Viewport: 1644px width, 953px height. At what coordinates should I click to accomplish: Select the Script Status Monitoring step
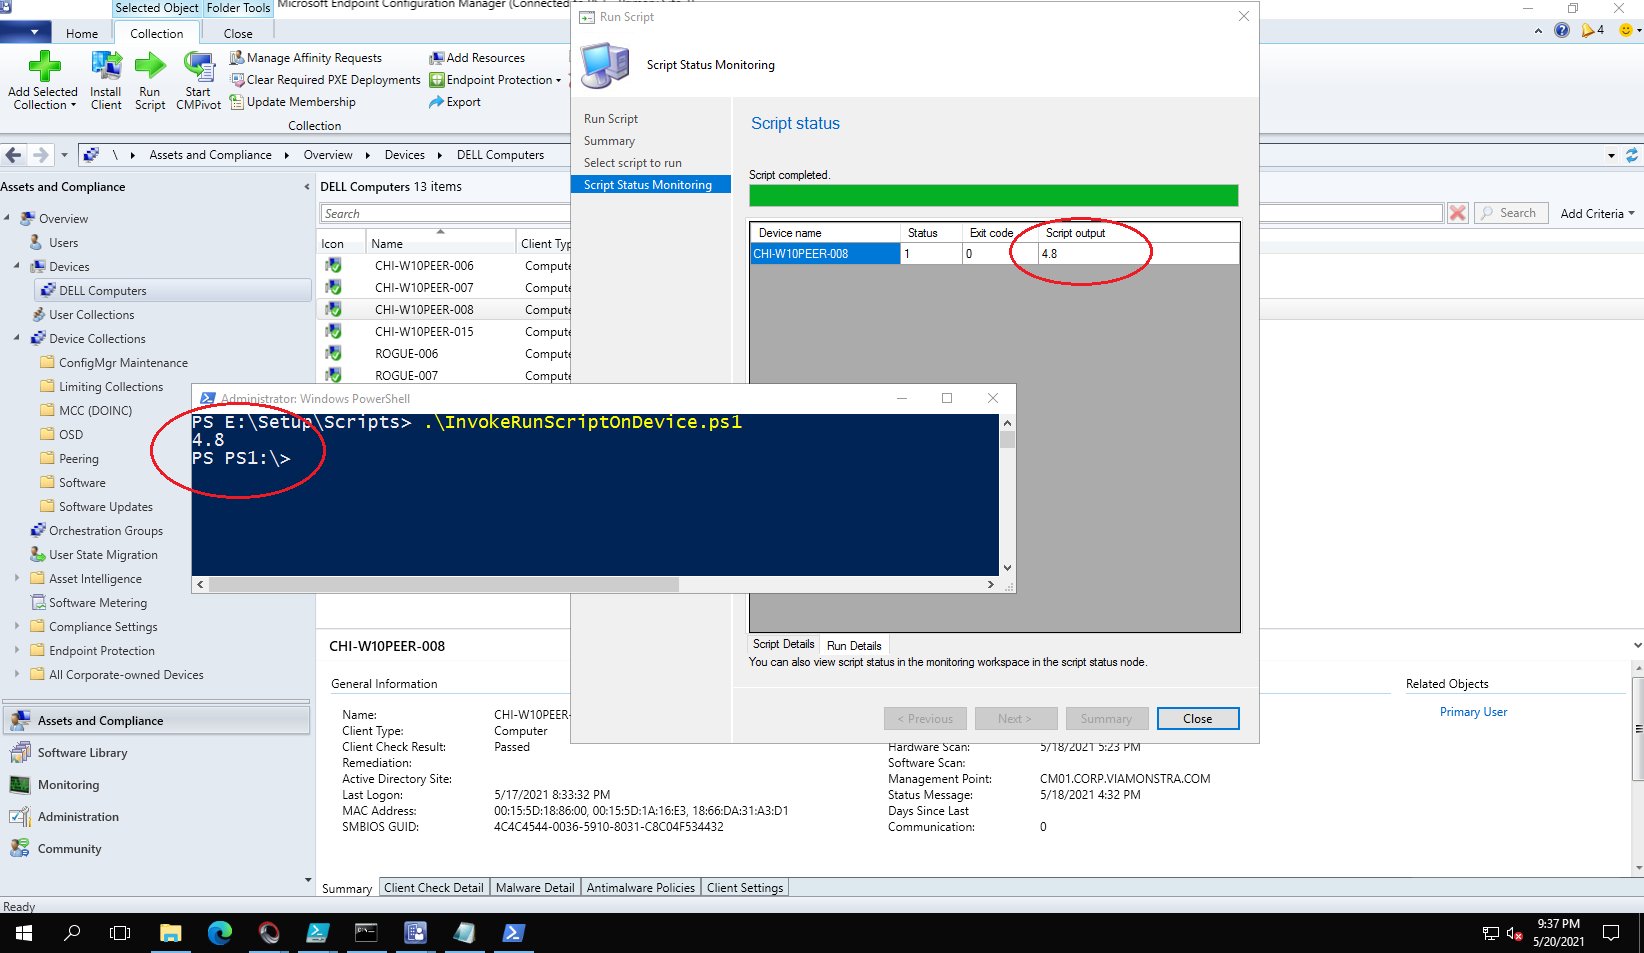pos(650,184)
